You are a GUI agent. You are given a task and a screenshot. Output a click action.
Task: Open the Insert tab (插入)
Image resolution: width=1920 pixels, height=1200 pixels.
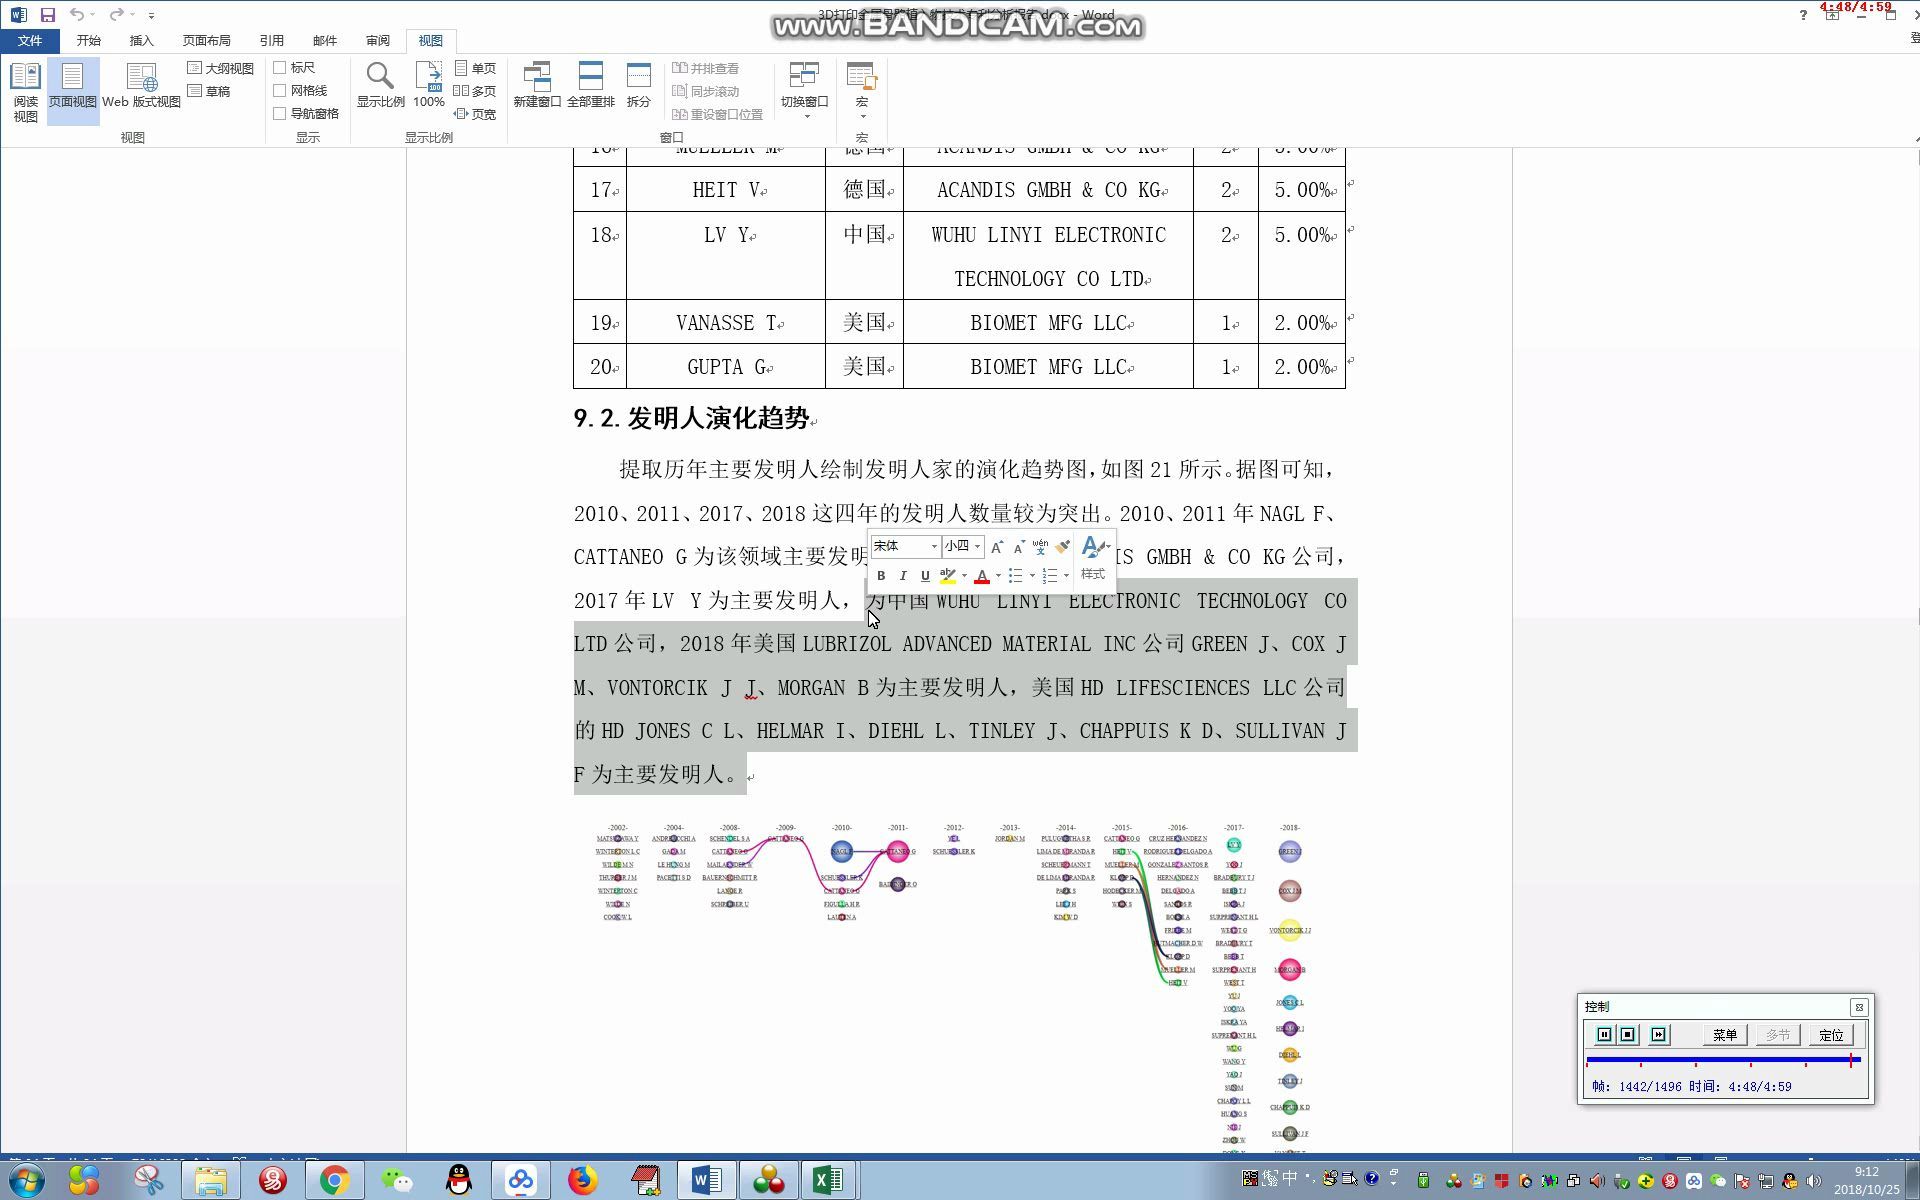(x=142, y=41)
